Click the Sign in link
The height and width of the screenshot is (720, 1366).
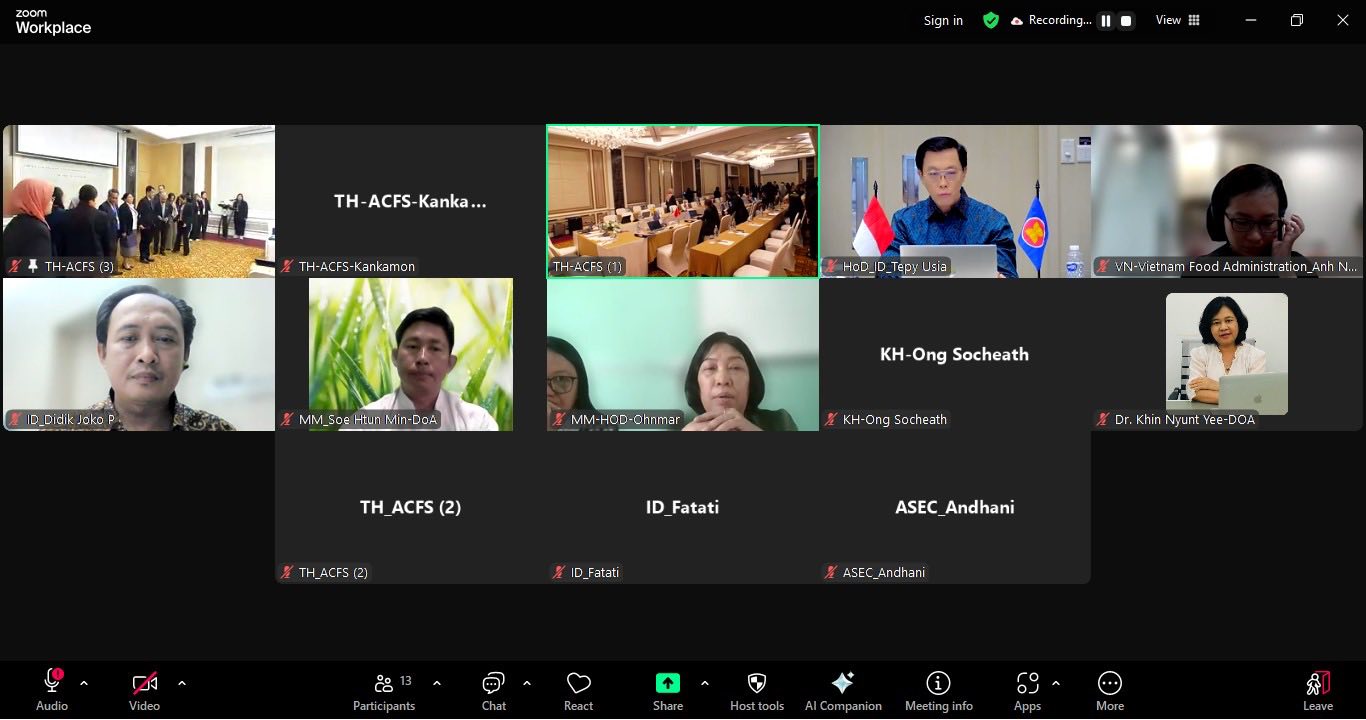pyautogui.click(x=943, y=20)
